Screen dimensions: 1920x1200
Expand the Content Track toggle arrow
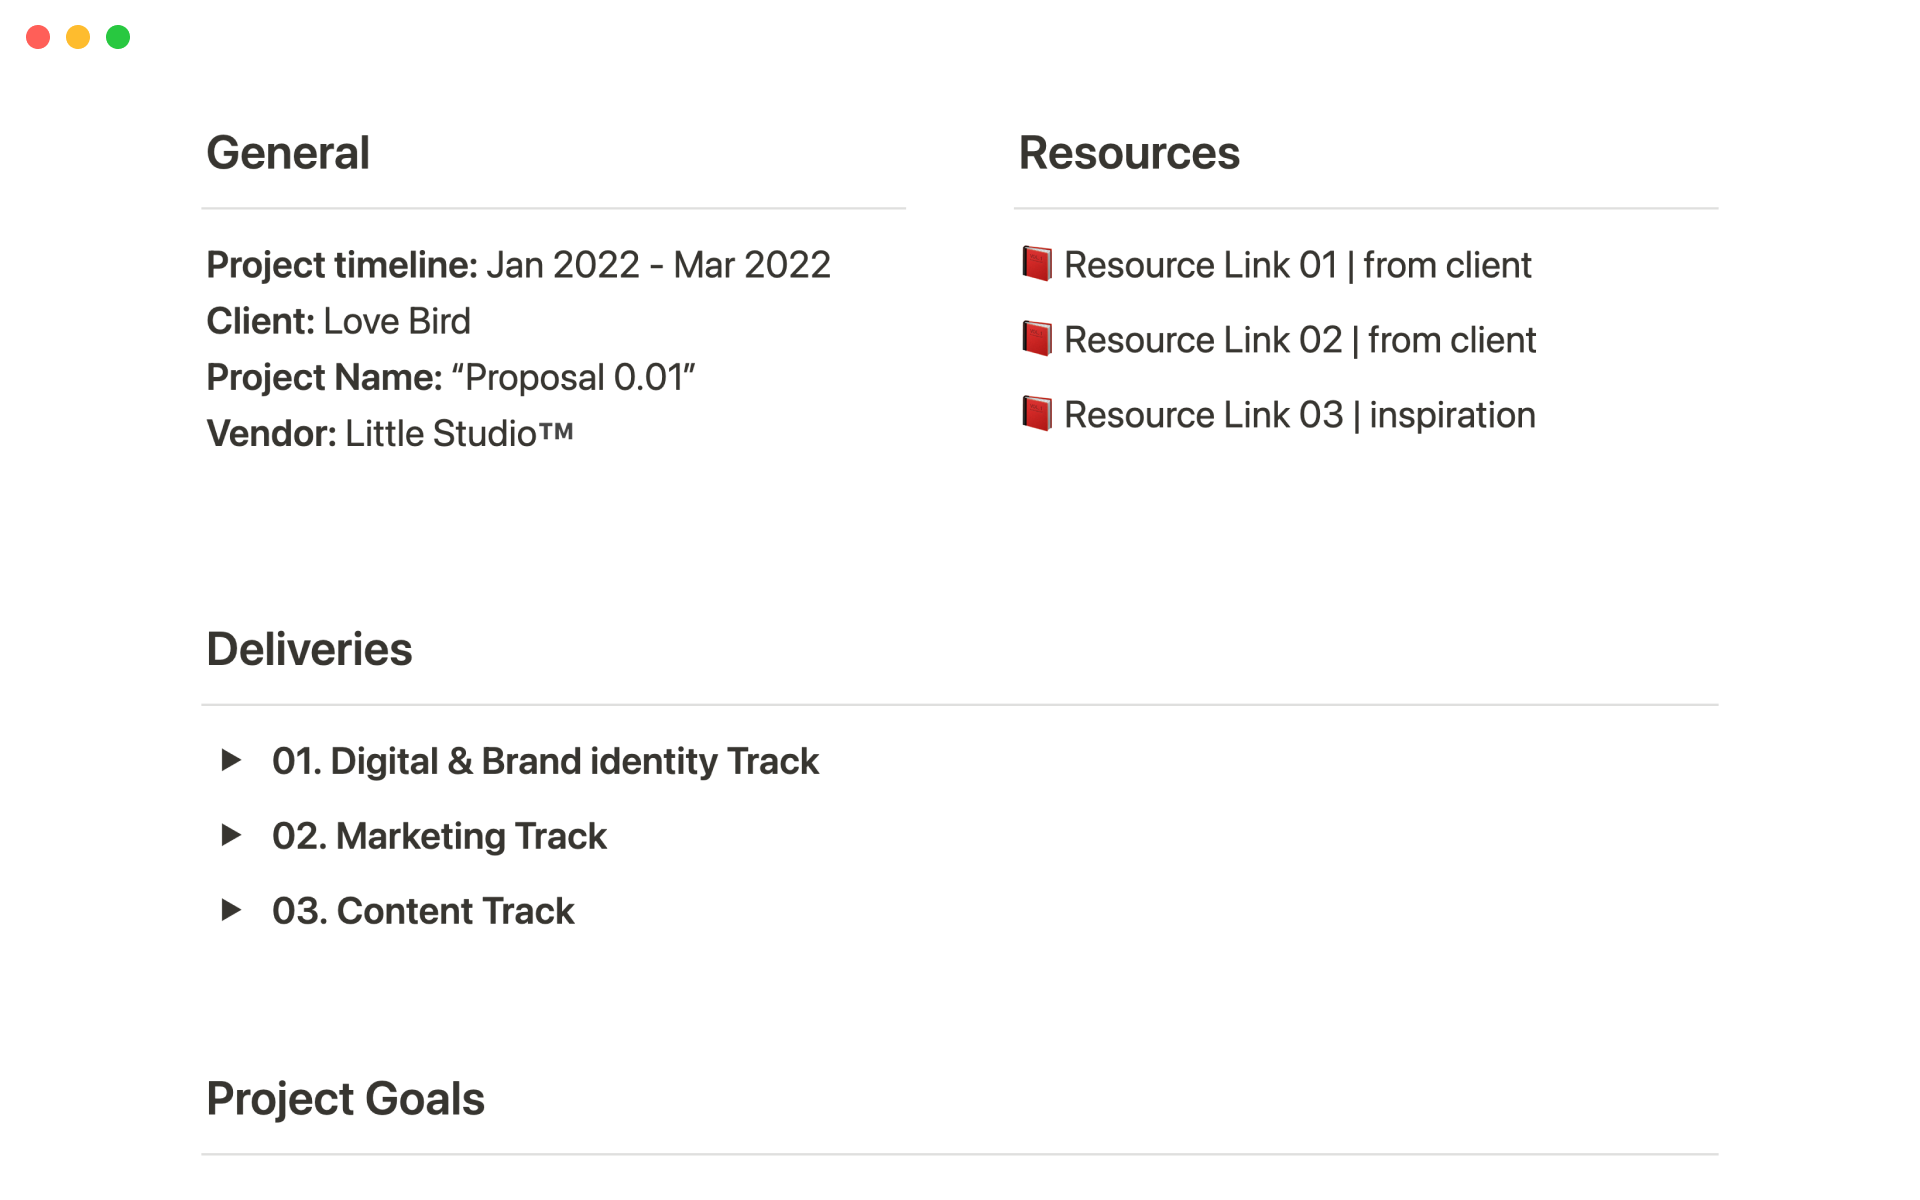click(231, 910)
